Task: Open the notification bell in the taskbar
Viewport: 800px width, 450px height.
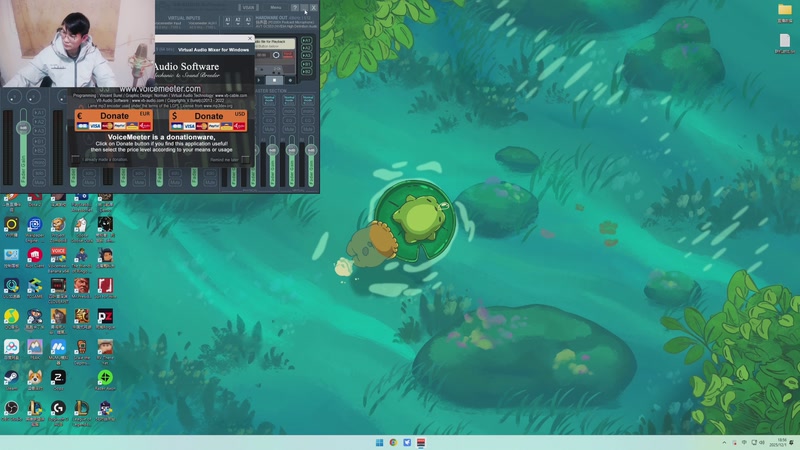Action: pyautogui.click(x=792, y=442)
